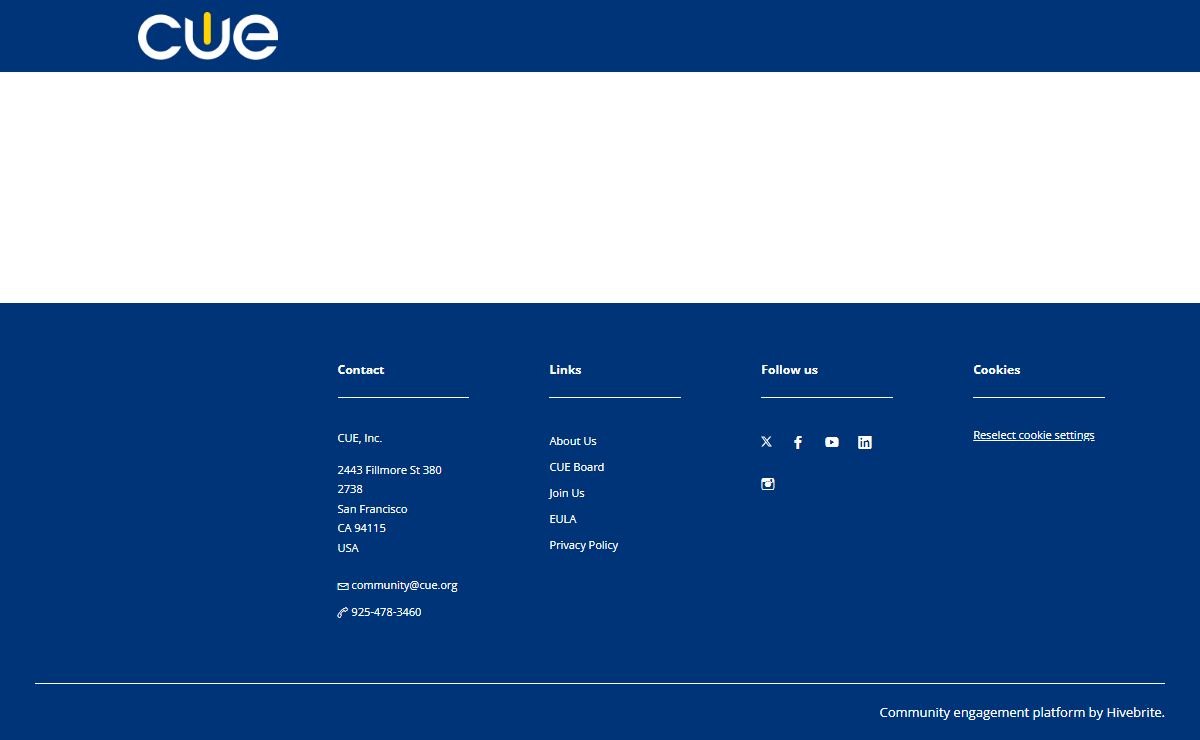Screen dimensions: 1200x740
Task: Open the Instagram icon under Follow us
Action: [x=768, y=484]
